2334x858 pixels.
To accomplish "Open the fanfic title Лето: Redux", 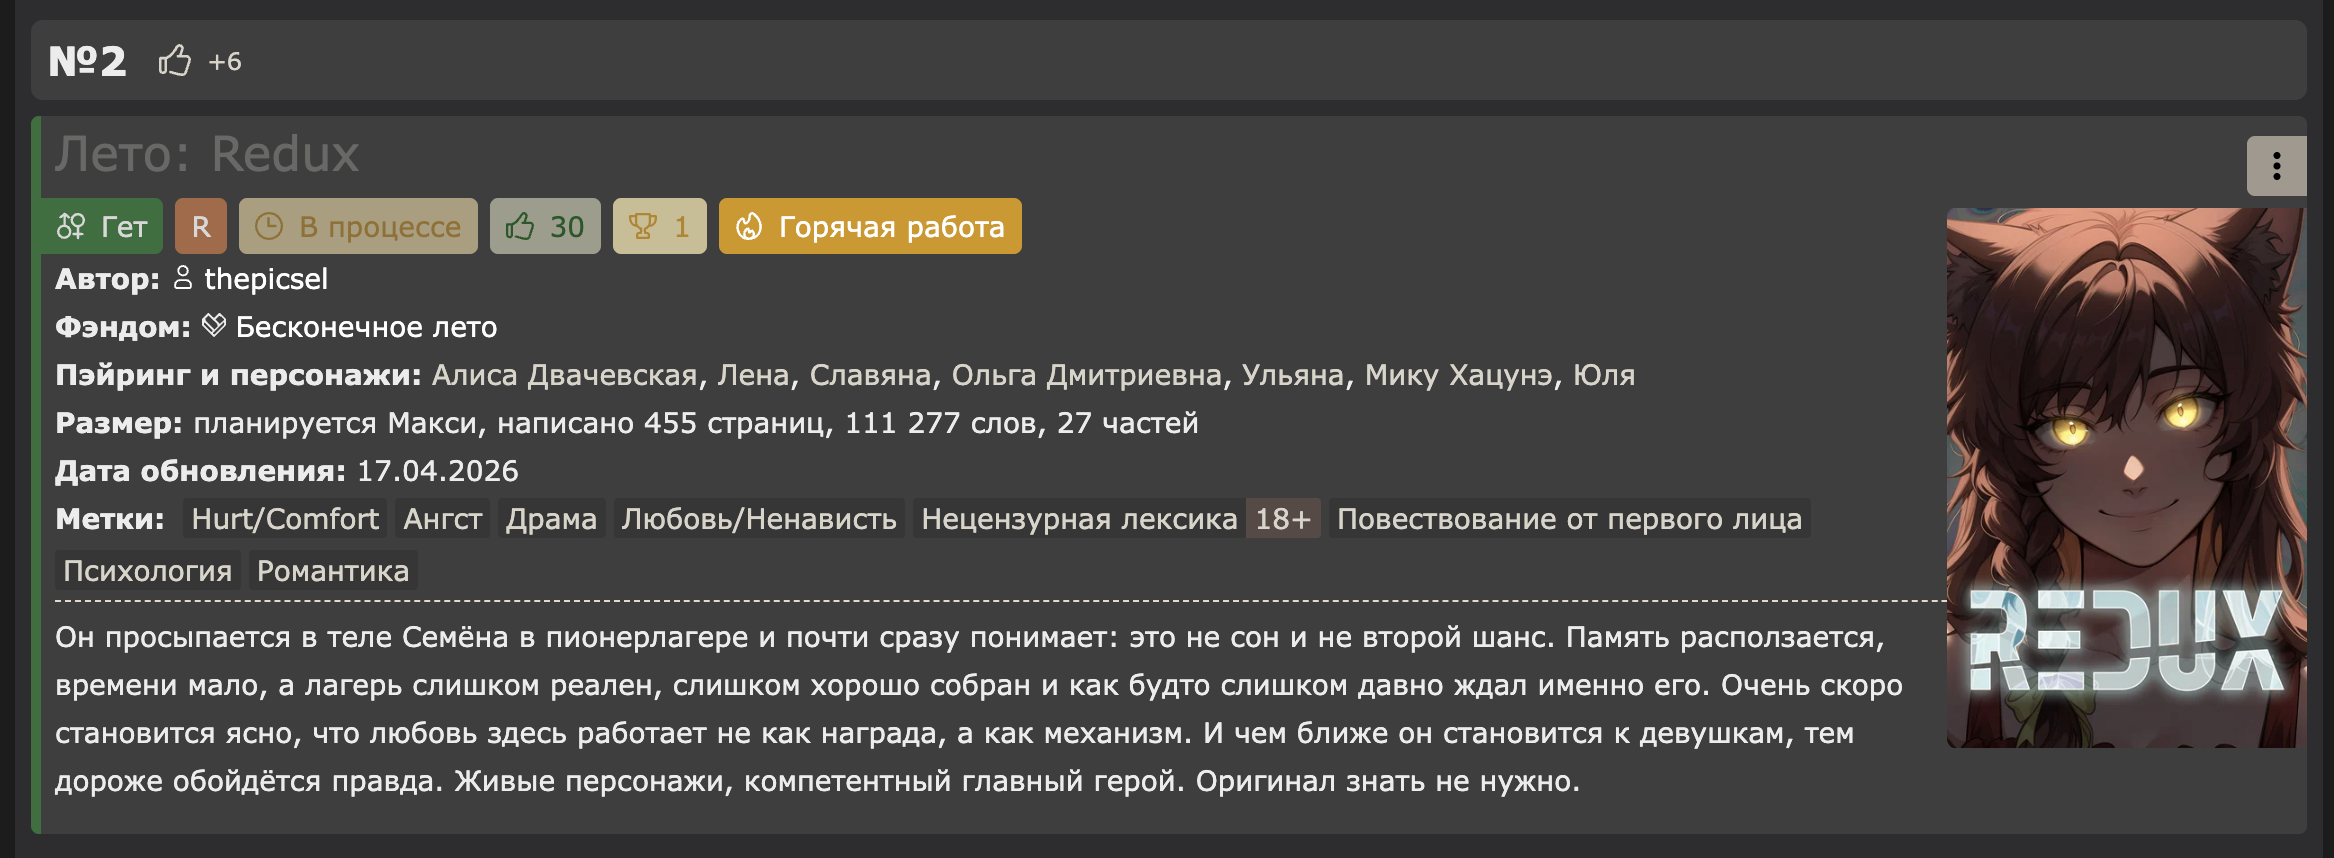I will tap(207, 154).
